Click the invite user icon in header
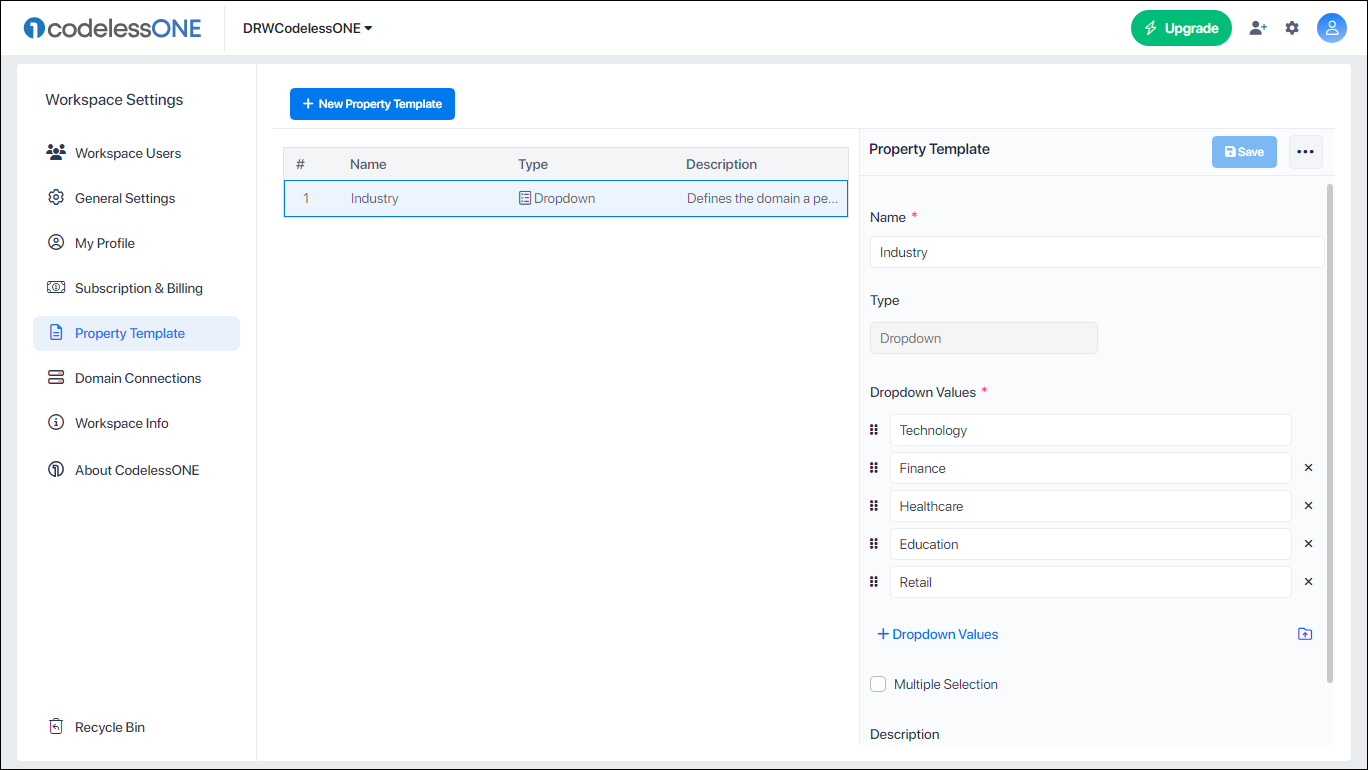 point(1258,28)
